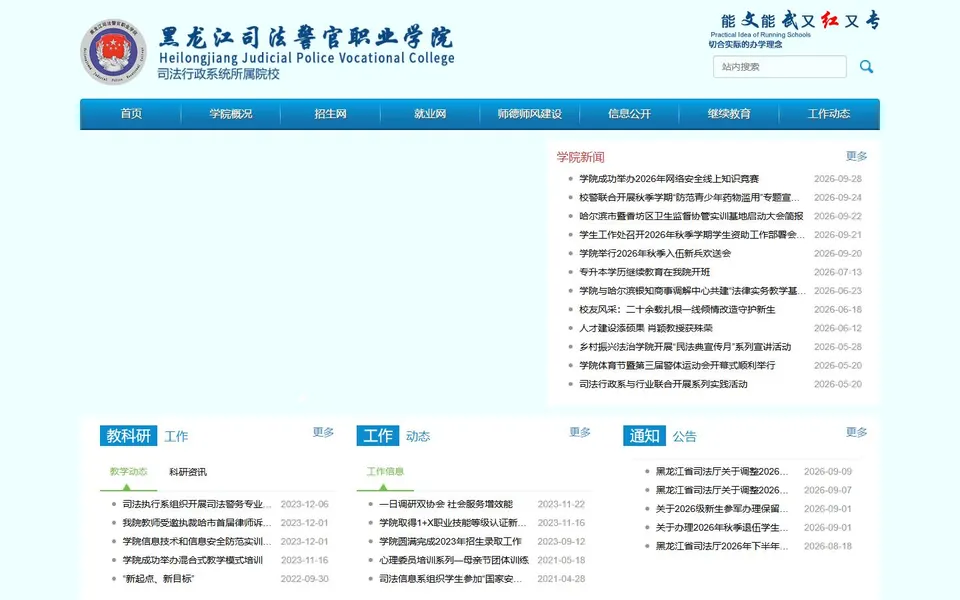Viewport: 960px width, 600px height.
Task: Open article 学院圆满完成2023年招生录取工作
Action: pyautogui.click(x=450, y=542)
